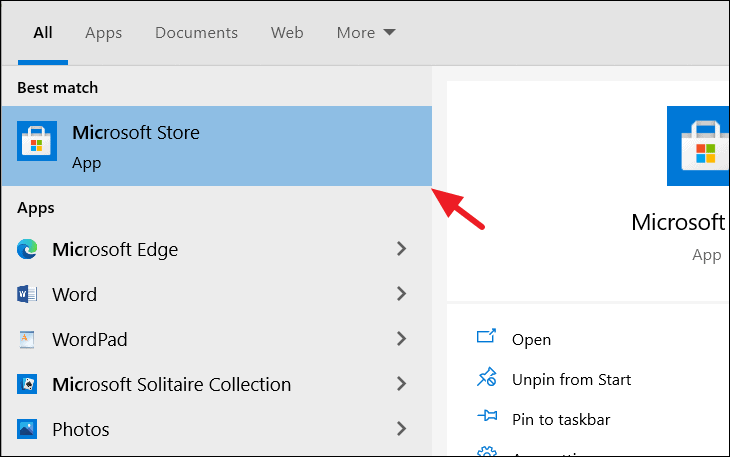Open the Microsoft Store best match result
This screenshot has width=730, height=457.
216,146
